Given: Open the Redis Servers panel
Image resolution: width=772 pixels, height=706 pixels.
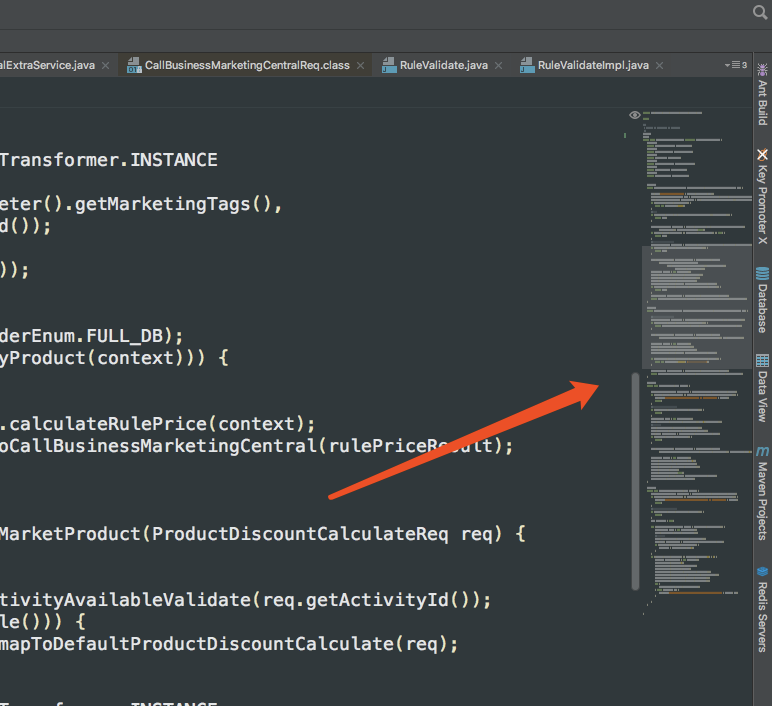Looking at the screenshot, I should point(762,610).
